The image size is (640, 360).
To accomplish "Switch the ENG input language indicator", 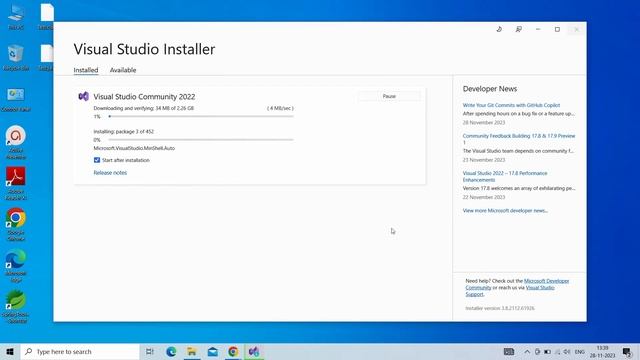I will (x=580, y=351).
